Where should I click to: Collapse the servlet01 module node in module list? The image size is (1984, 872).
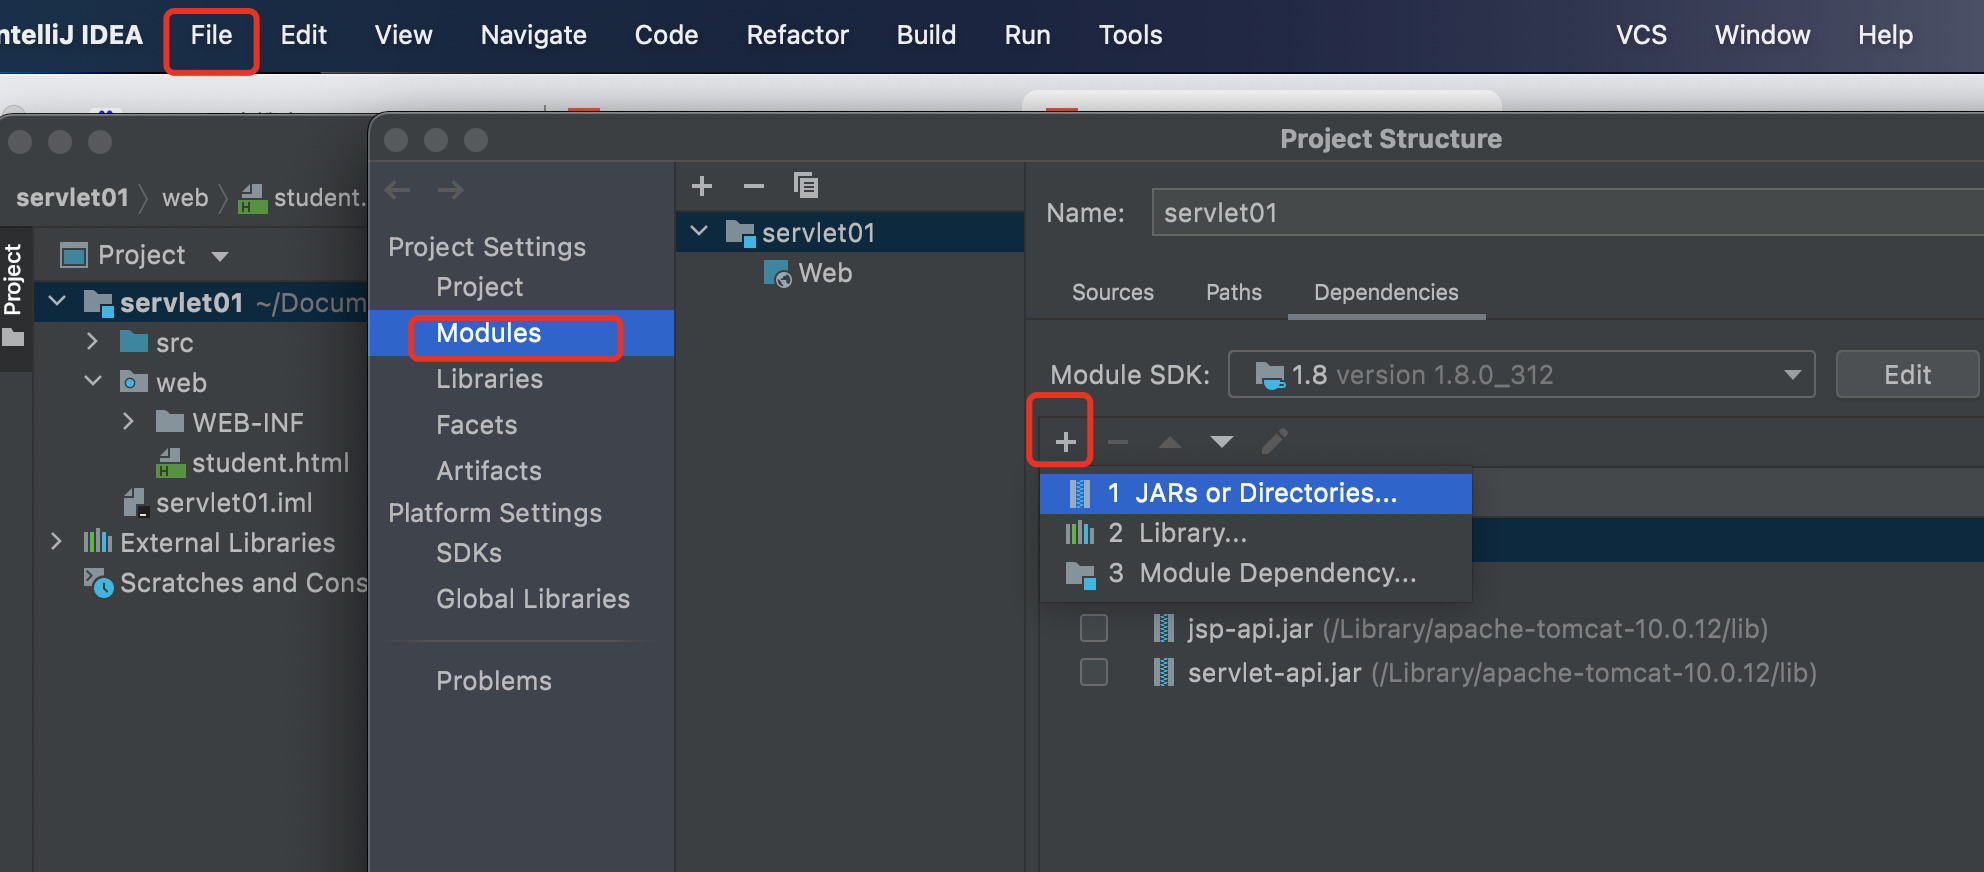(x=699, y=232)
